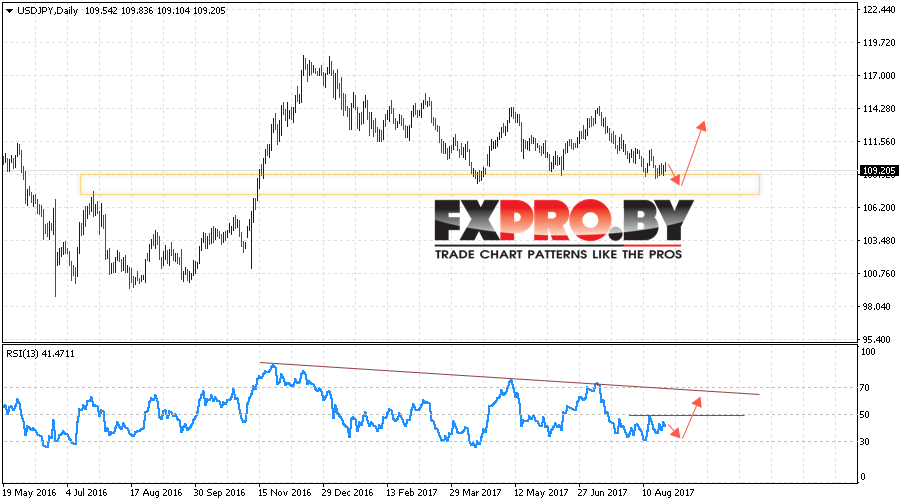Click the 17 Aug 2016 date label
The height and width of the screenshot is (504, 900).
[x=156, y=493]
